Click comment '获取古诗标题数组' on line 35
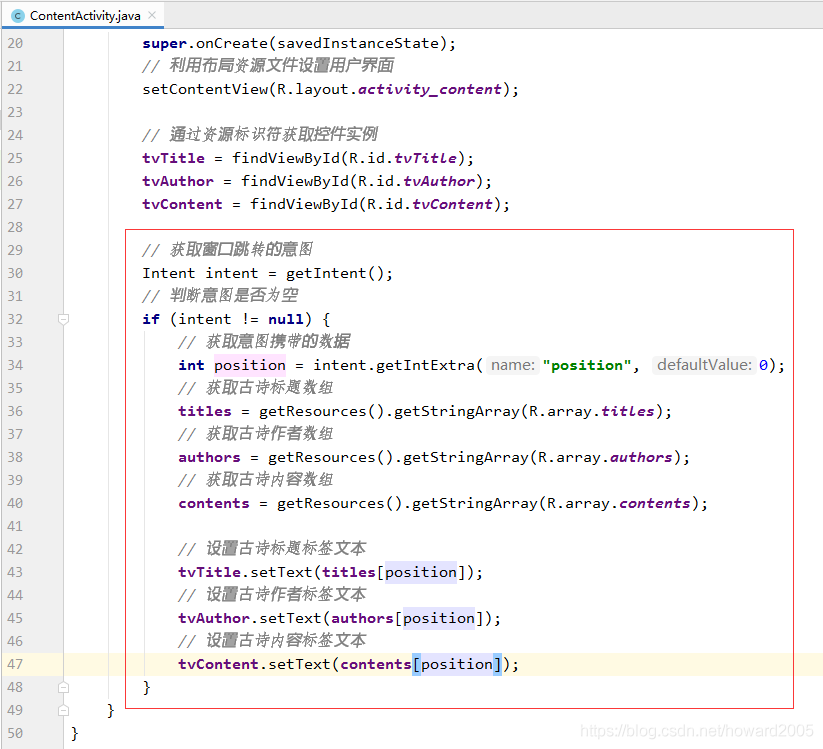 [269, 388]
